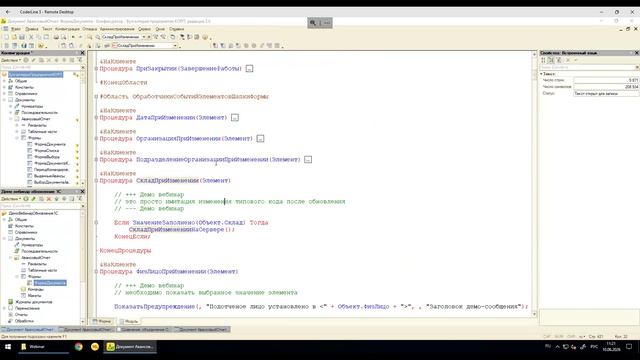Click pencil edit icon in Демо вебинар panel

33,199
